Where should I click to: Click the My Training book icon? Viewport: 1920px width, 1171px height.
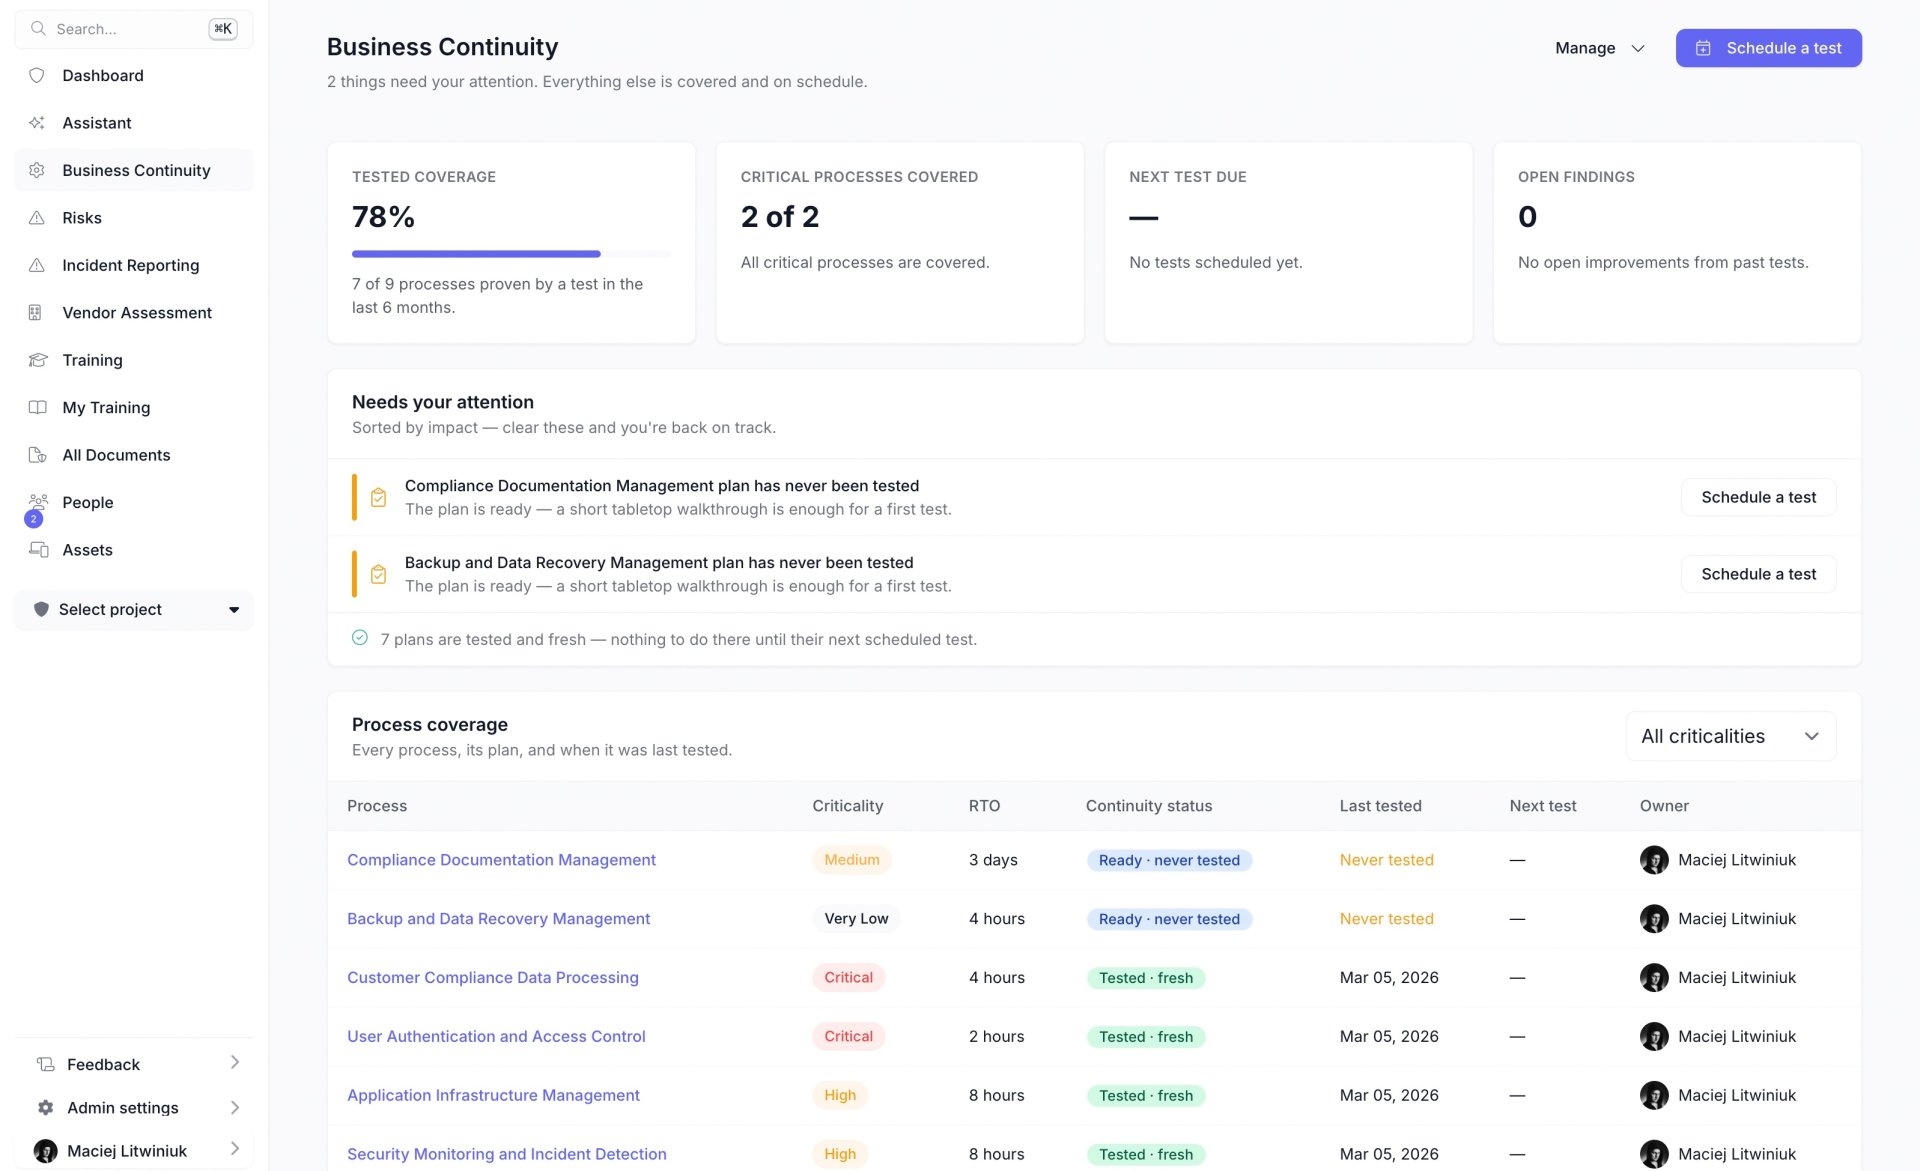(x=38, y=407)
